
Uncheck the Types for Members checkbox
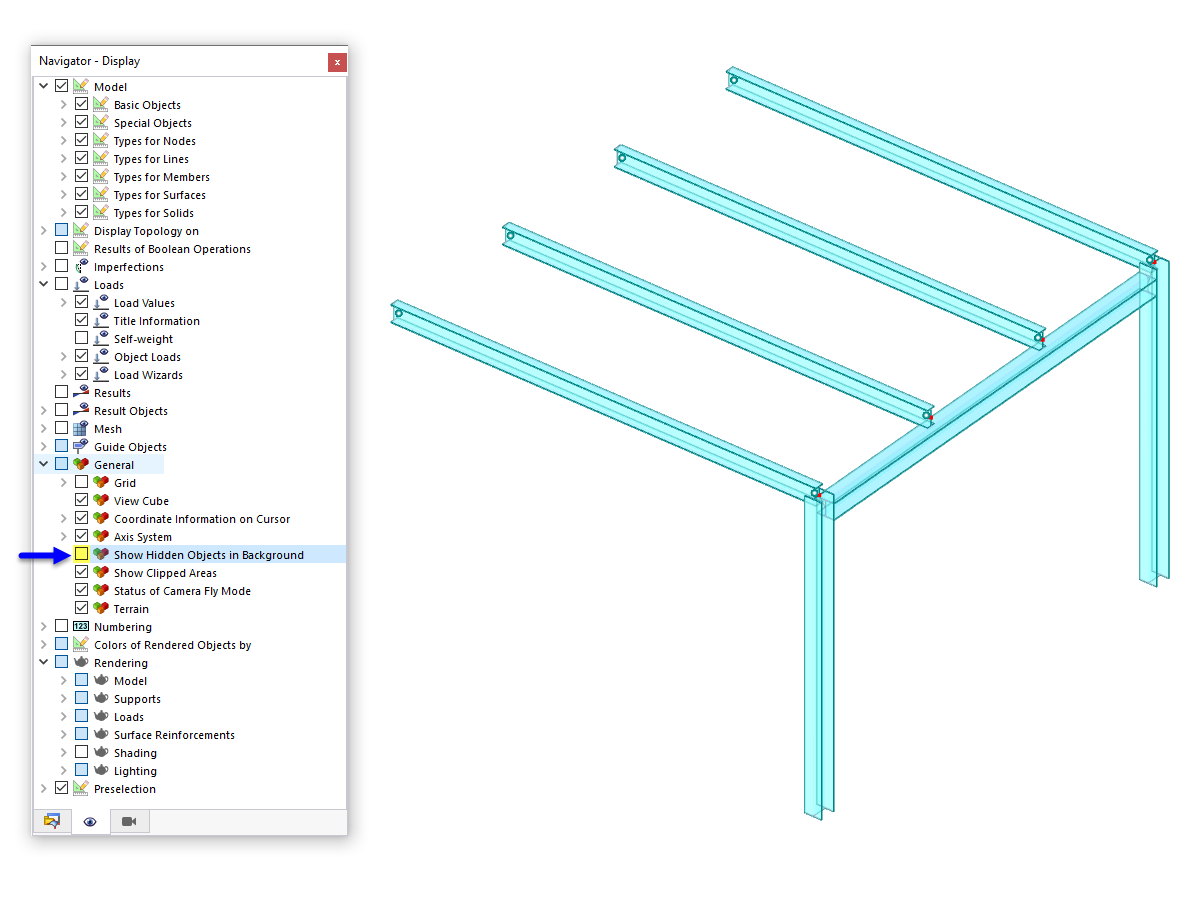[81, 176]
